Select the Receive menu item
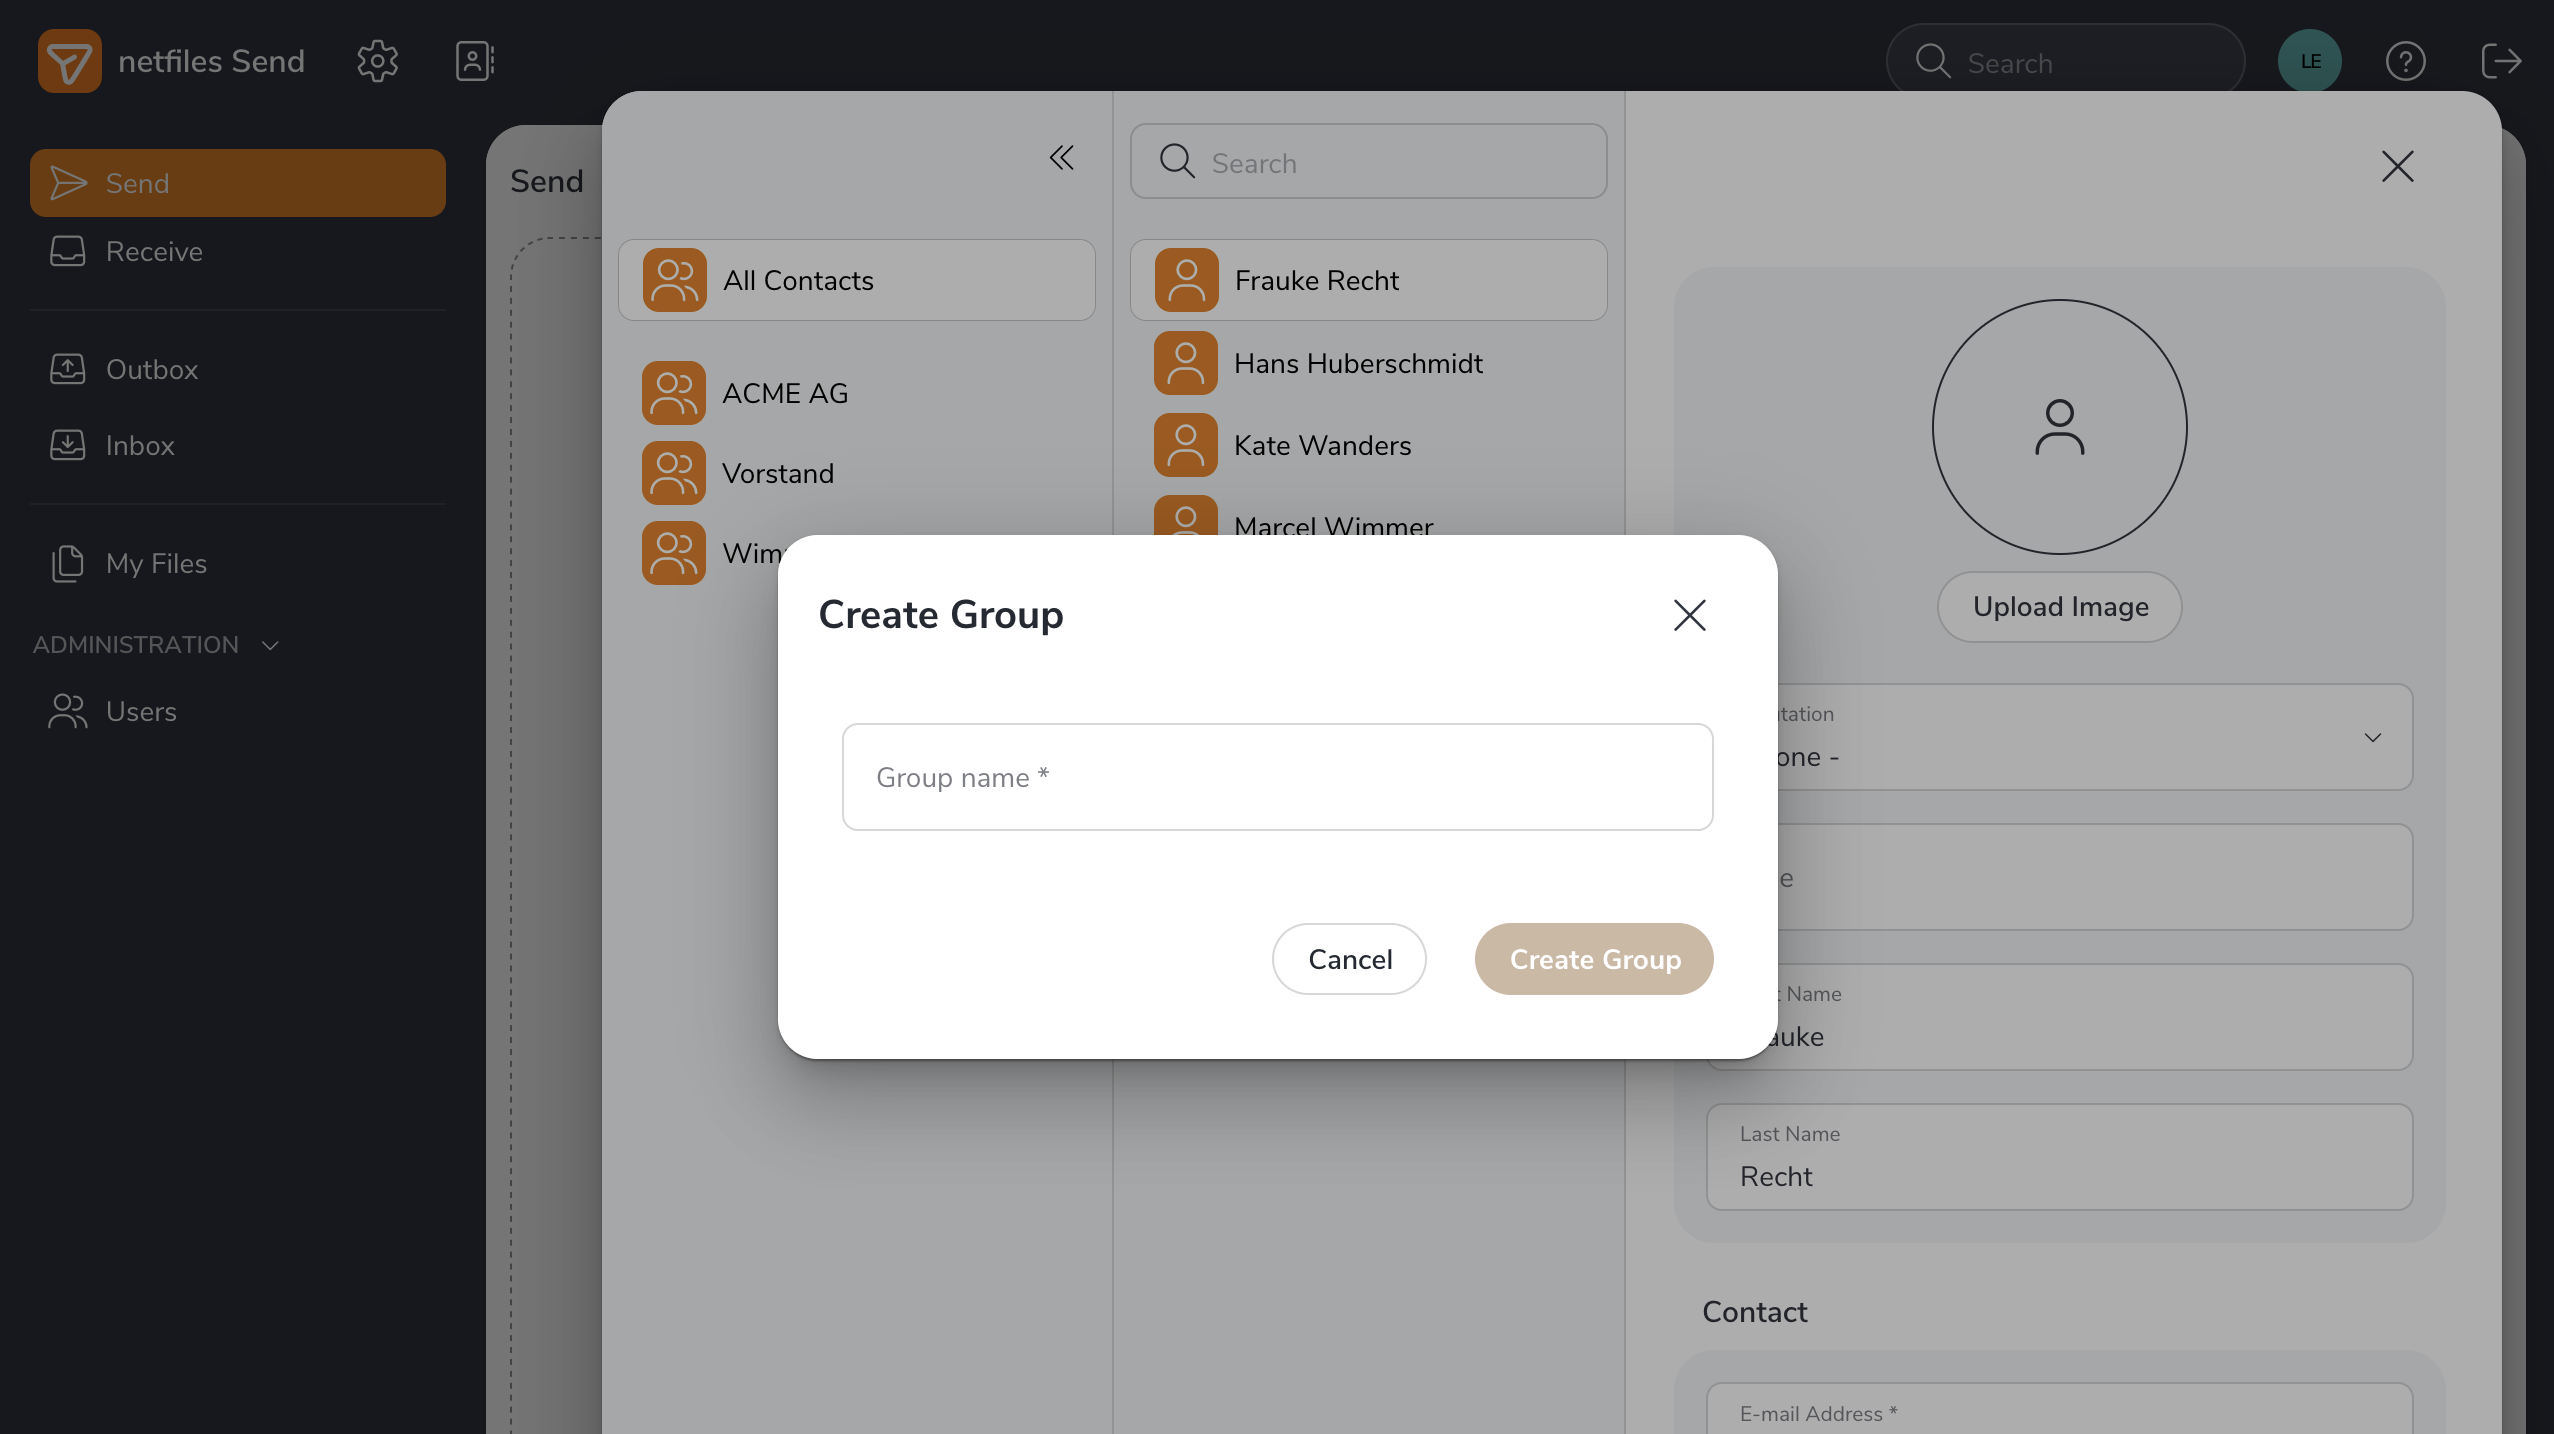The height and width of the screenshot is (1434, 2554). point(154,252)
